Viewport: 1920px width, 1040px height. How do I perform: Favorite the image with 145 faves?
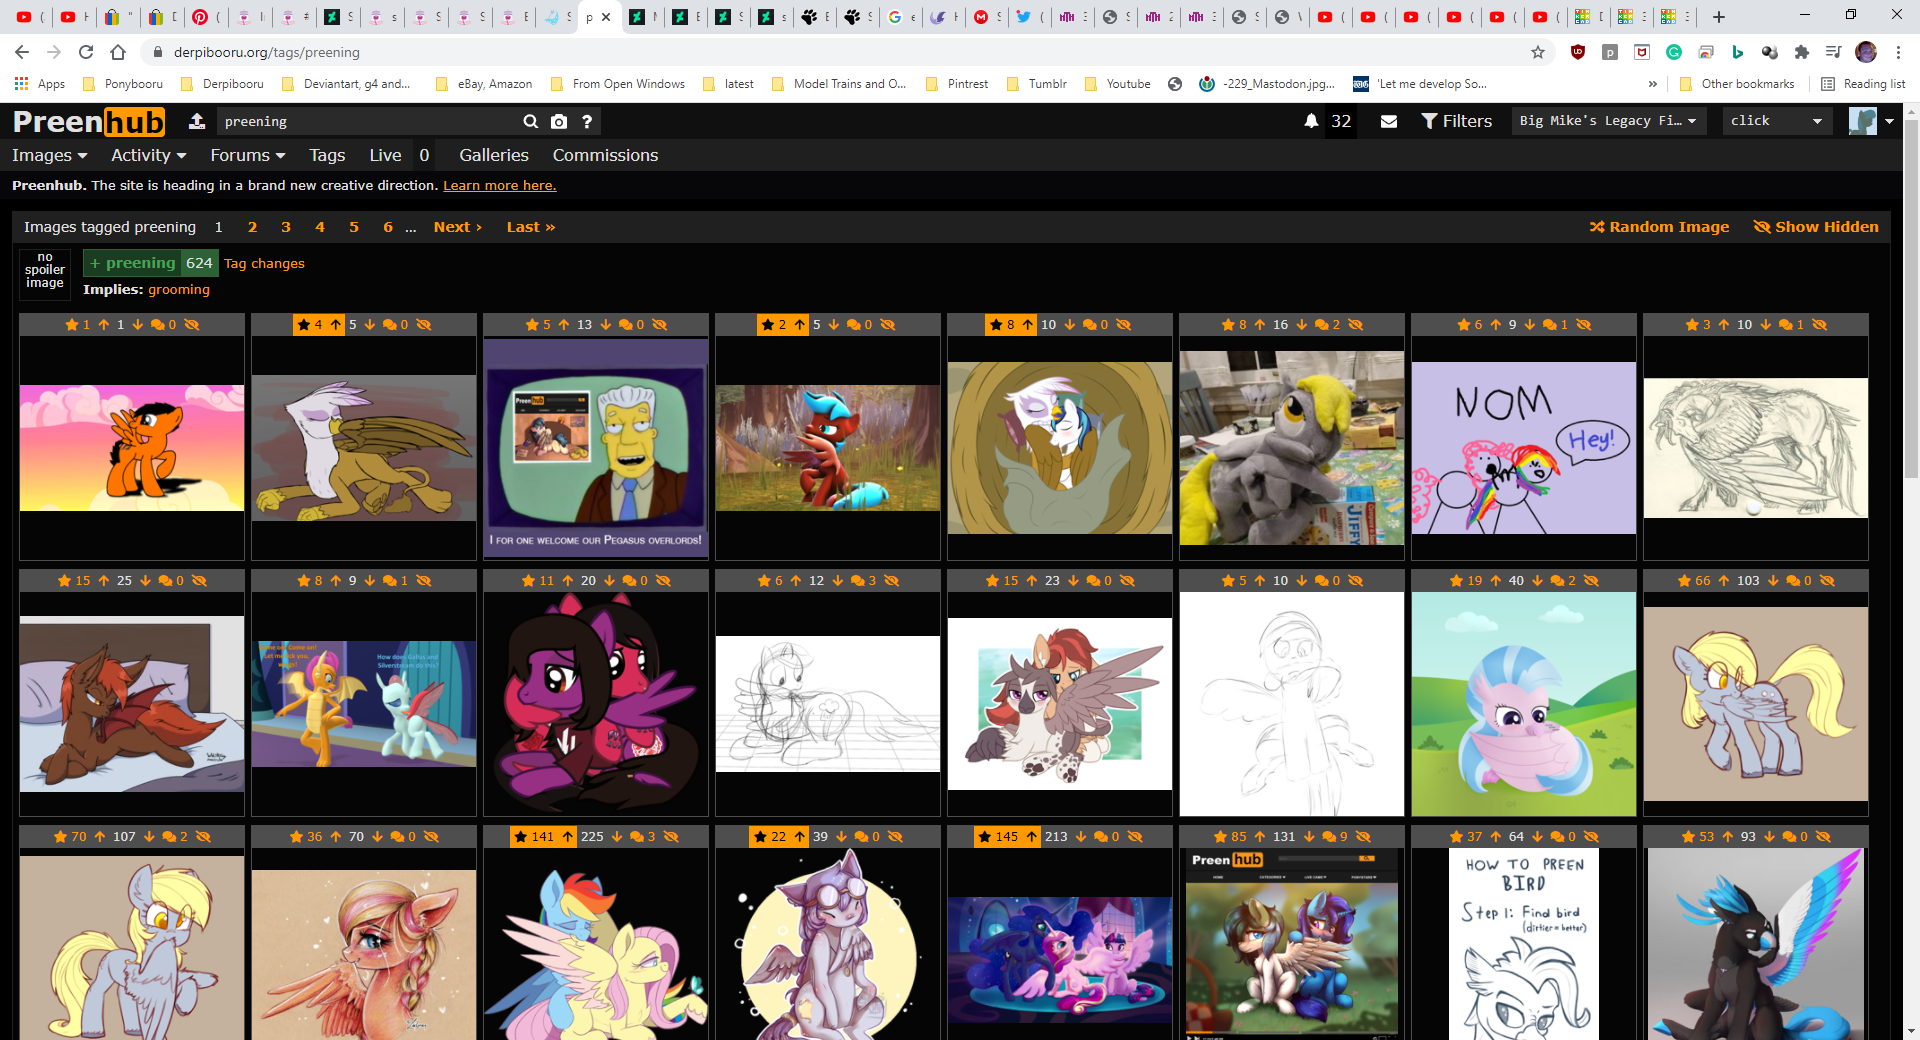(997, 837)
